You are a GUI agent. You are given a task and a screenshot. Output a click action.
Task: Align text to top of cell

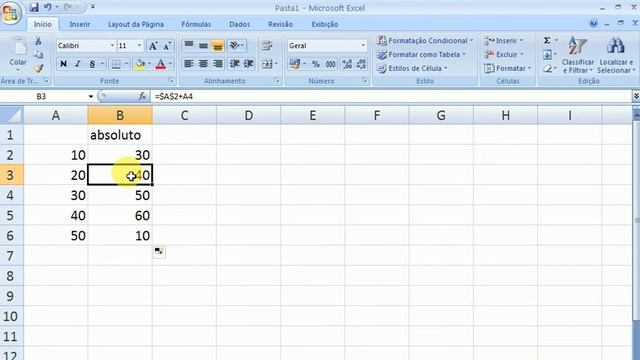tap(189, 45)
